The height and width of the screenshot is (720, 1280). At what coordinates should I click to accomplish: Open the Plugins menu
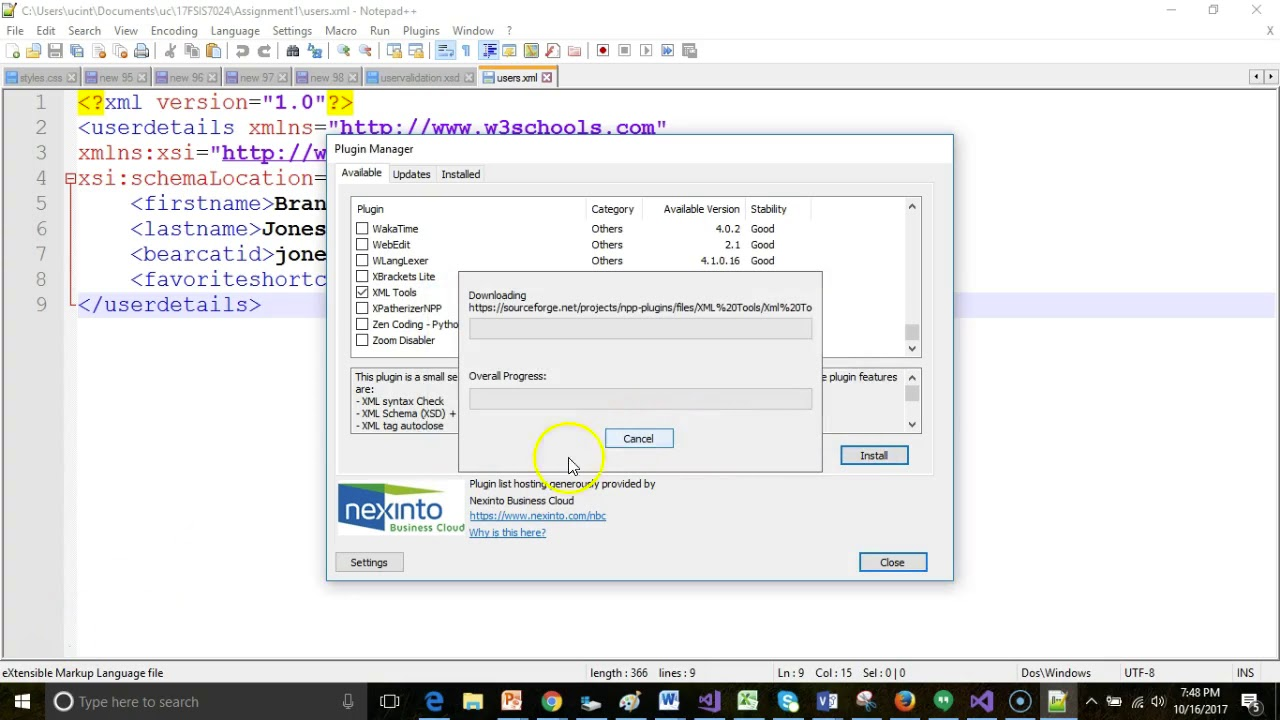[x=420, y=31]
